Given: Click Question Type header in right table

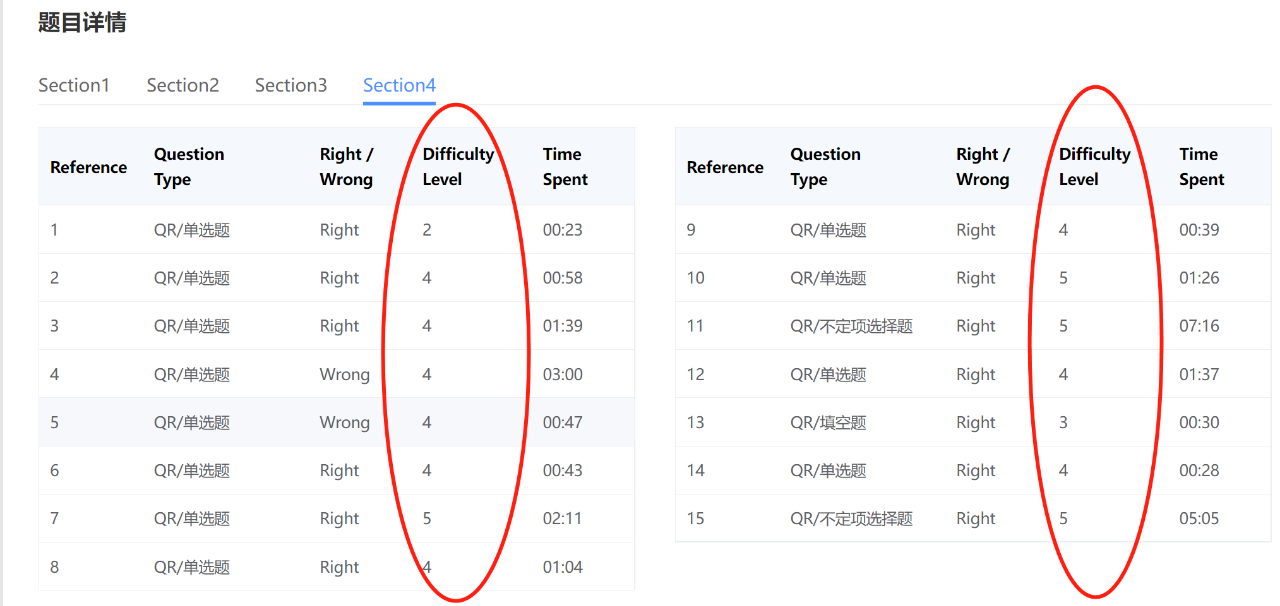Looking at the screenshot, I should pos(825,167).
